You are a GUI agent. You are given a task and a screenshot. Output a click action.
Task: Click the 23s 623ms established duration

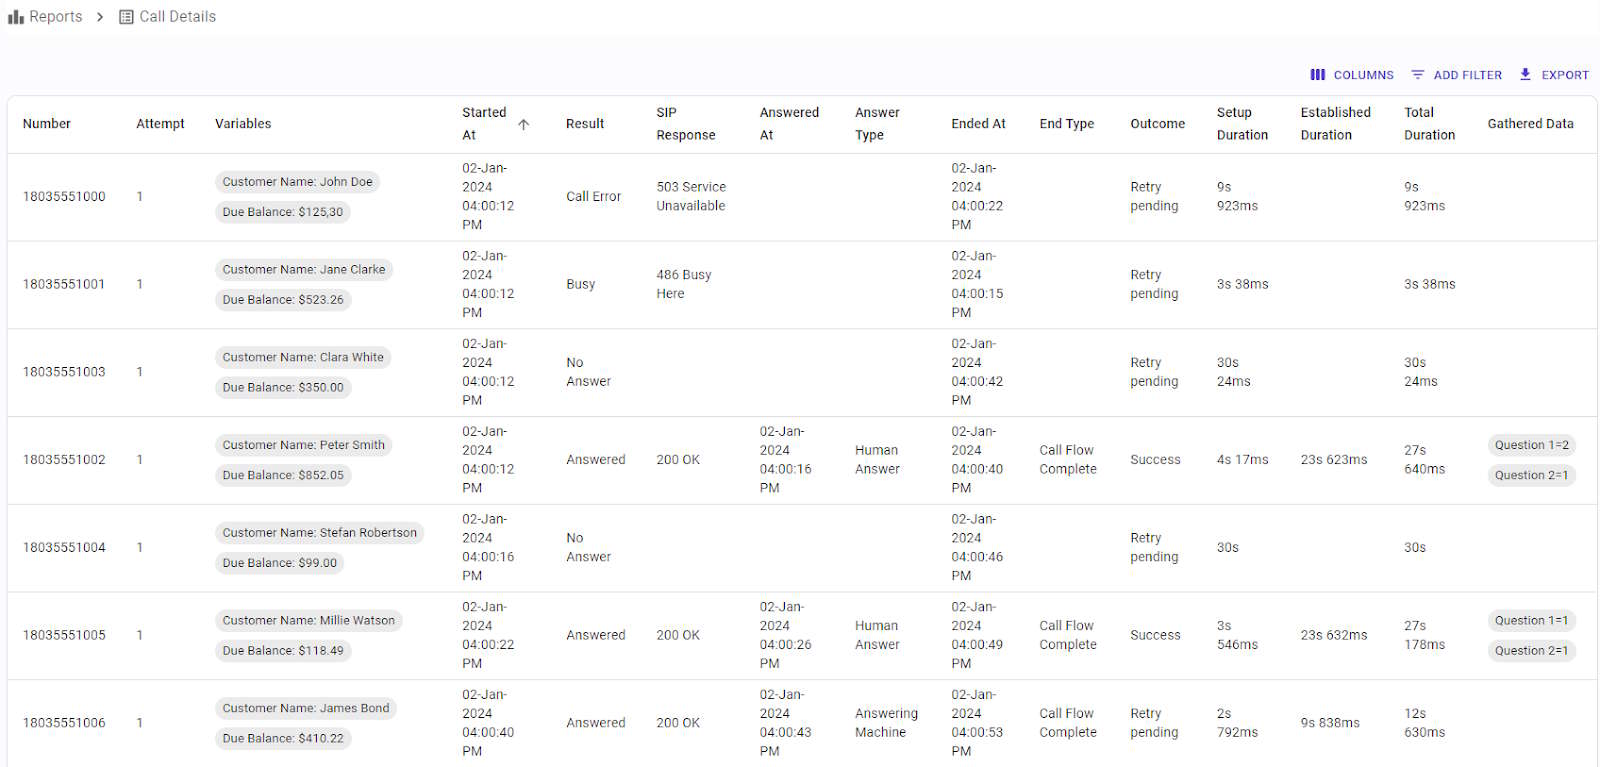point(1334,460)
